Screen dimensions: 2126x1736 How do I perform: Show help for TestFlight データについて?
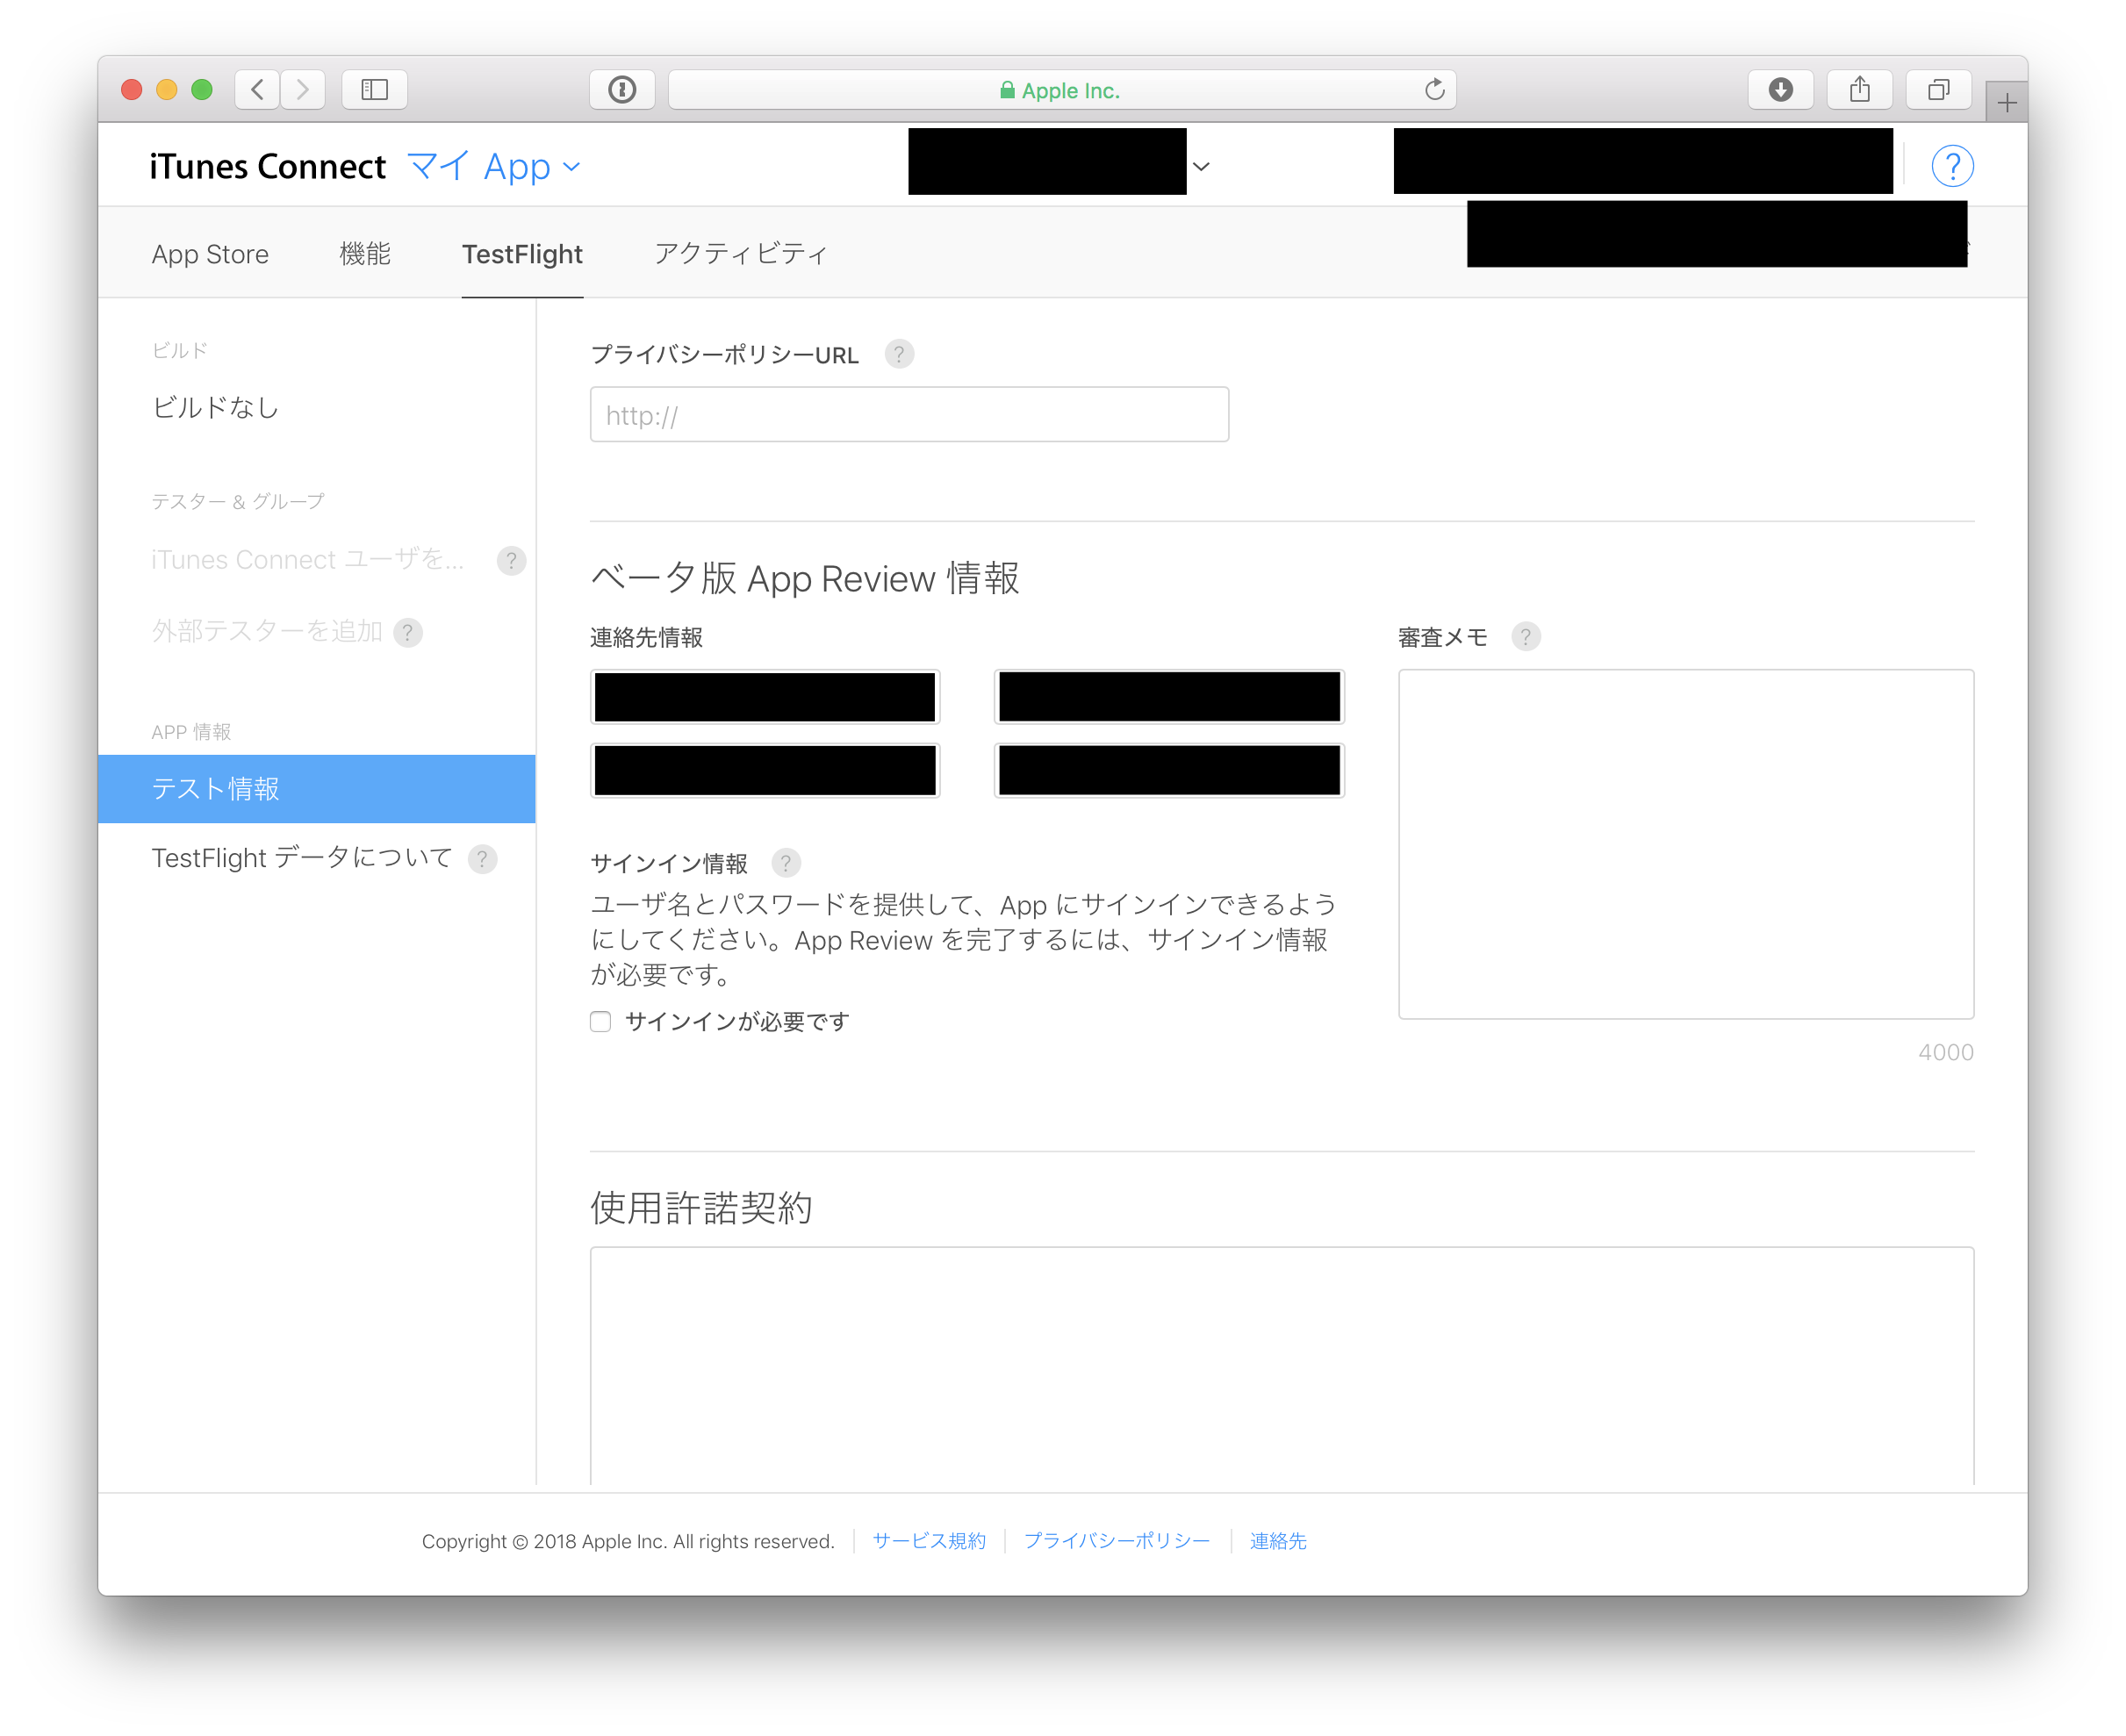(x=484, y=859)
